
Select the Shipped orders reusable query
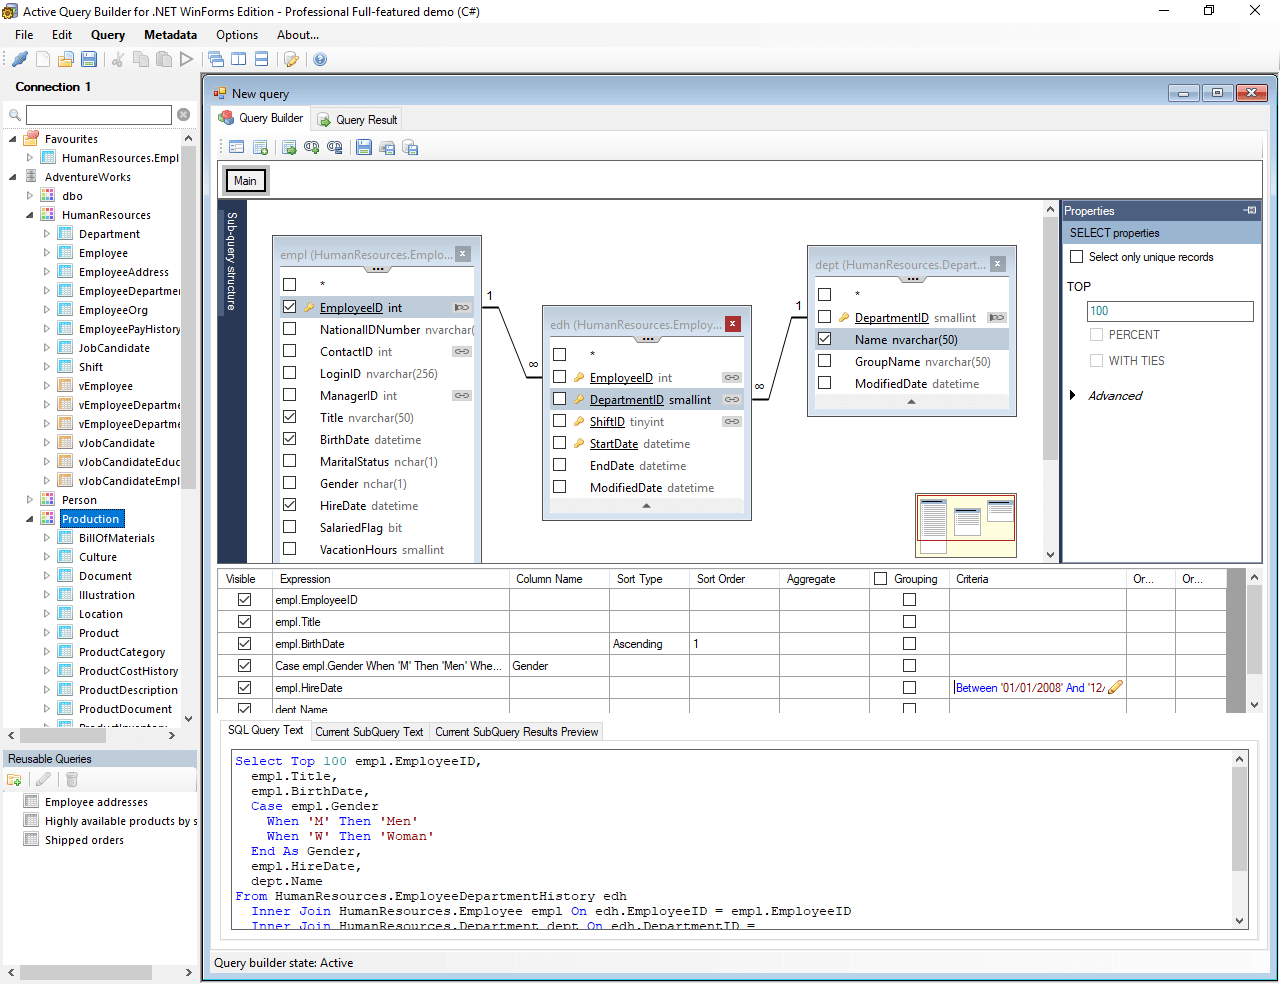click(x=84, y=840)
